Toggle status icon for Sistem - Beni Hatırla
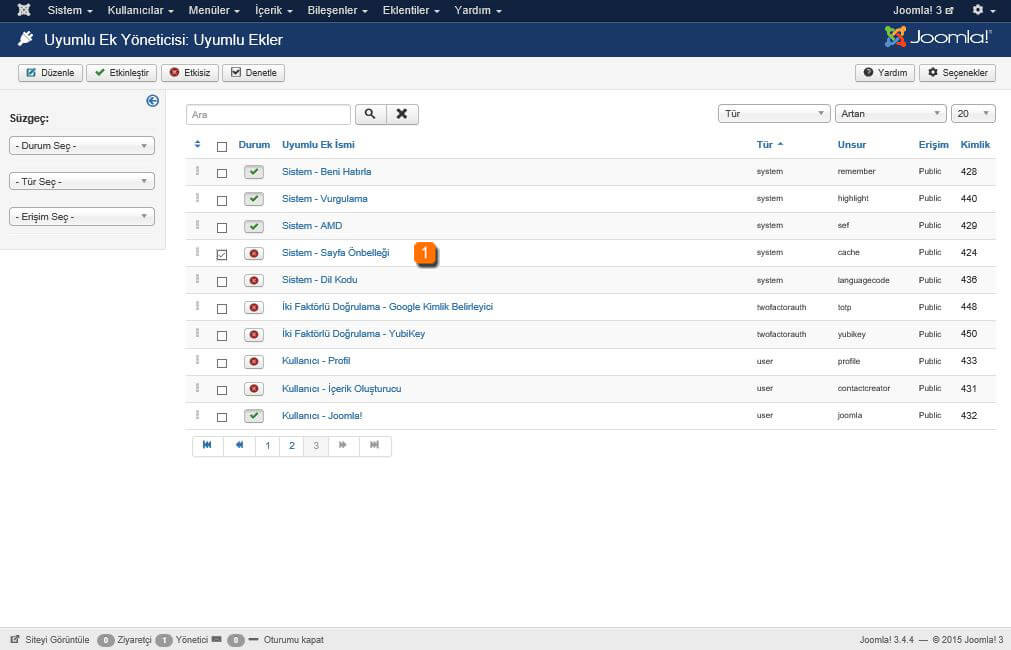This screenshot has width=1011, height=650. click(x=254, y=172)
